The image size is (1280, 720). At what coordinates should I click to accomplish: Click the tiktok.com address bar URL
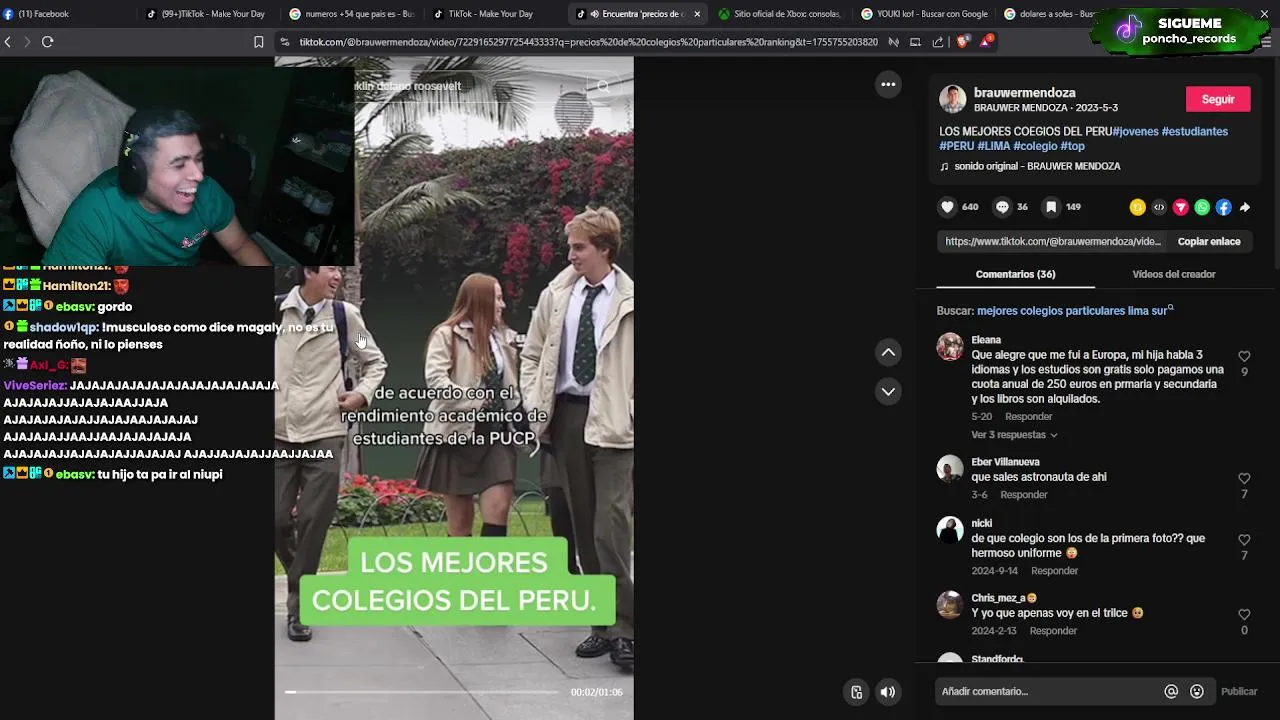(x=588, y=42)
